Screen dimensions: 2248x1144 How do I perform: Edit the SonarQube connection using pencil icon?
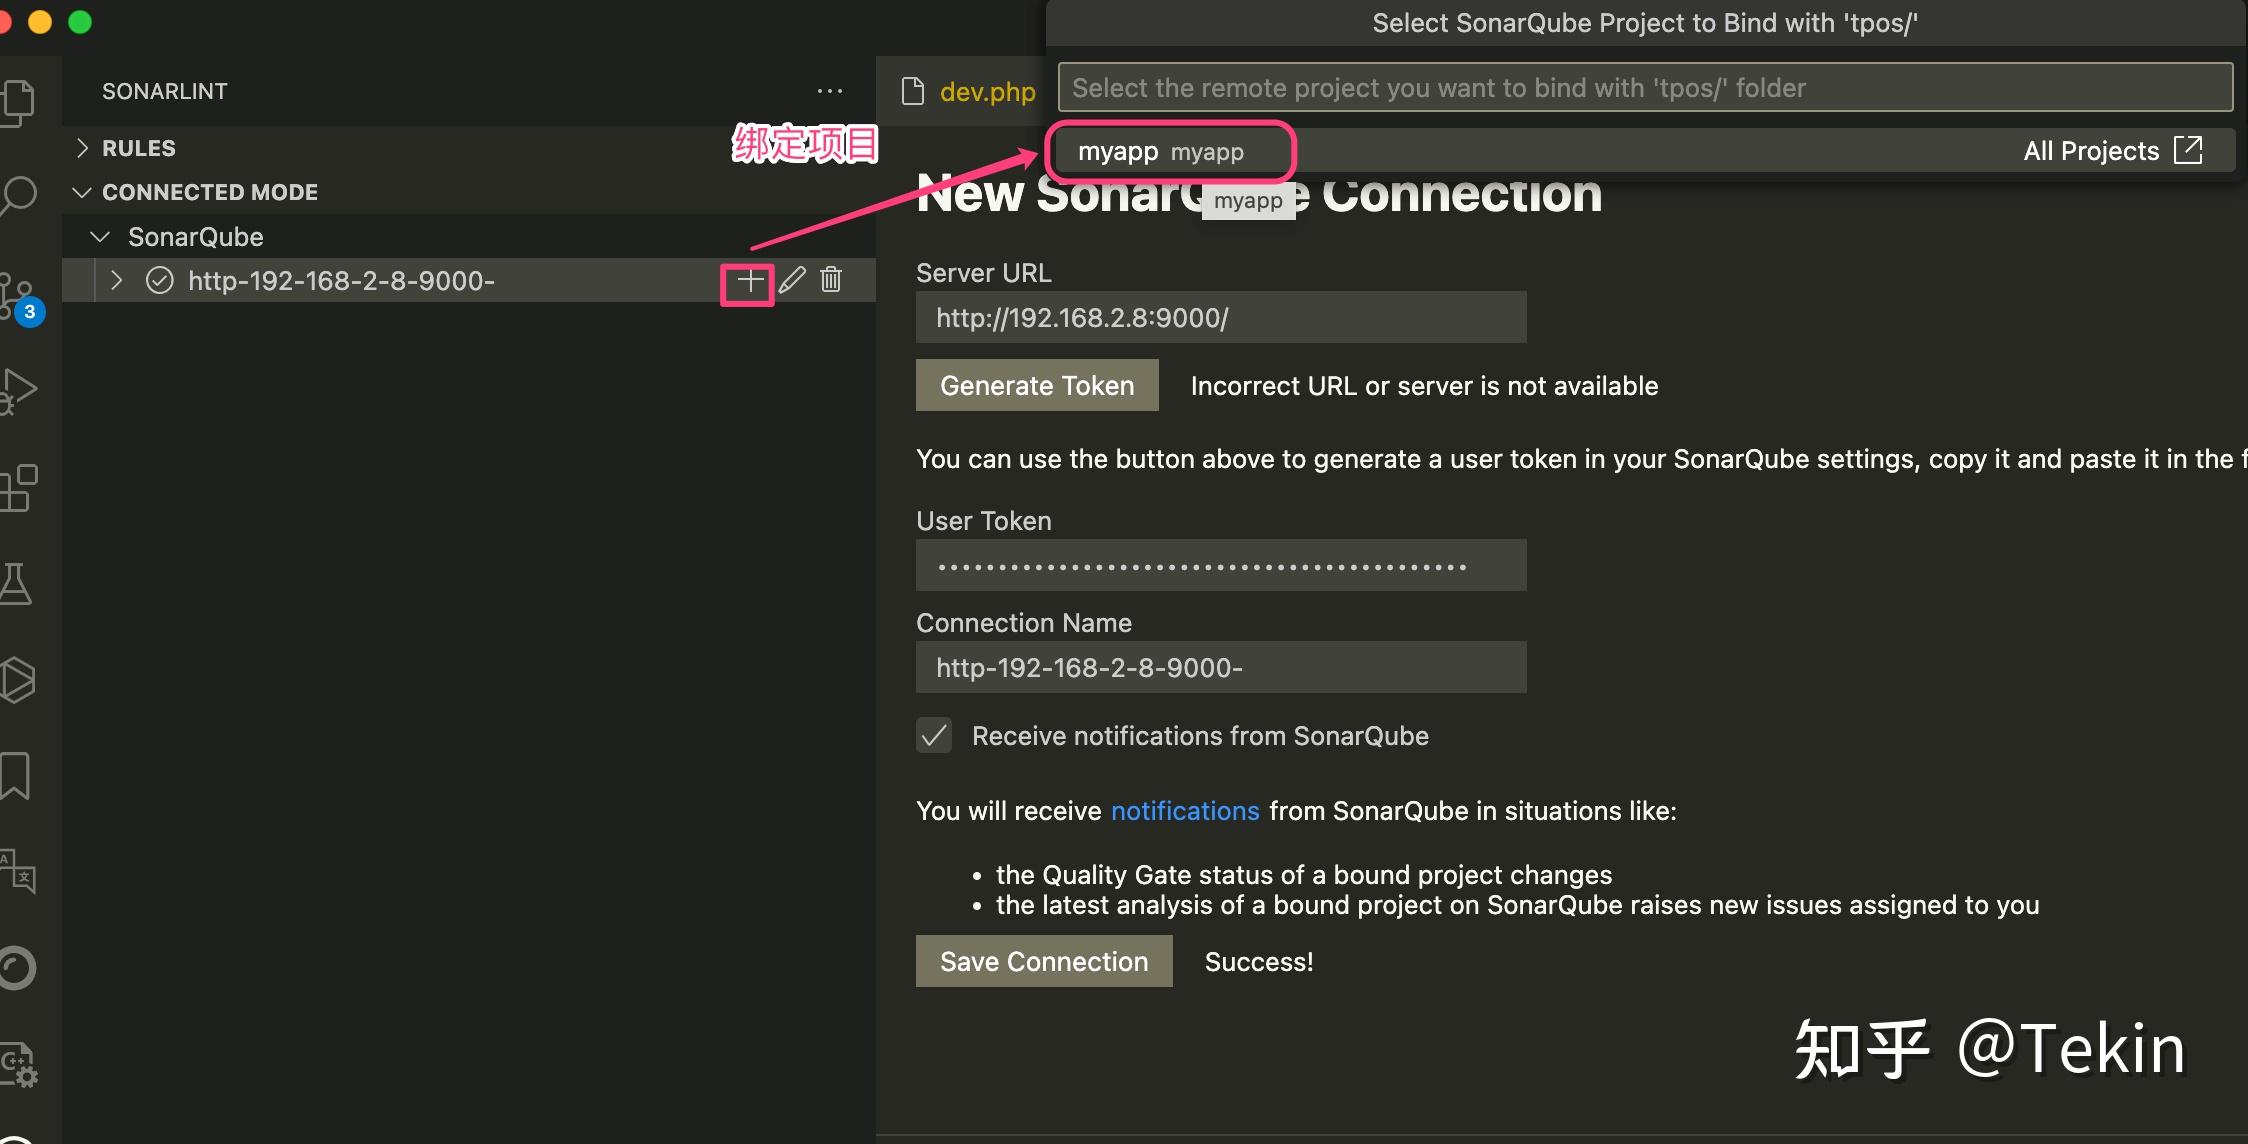pos(792,280)
